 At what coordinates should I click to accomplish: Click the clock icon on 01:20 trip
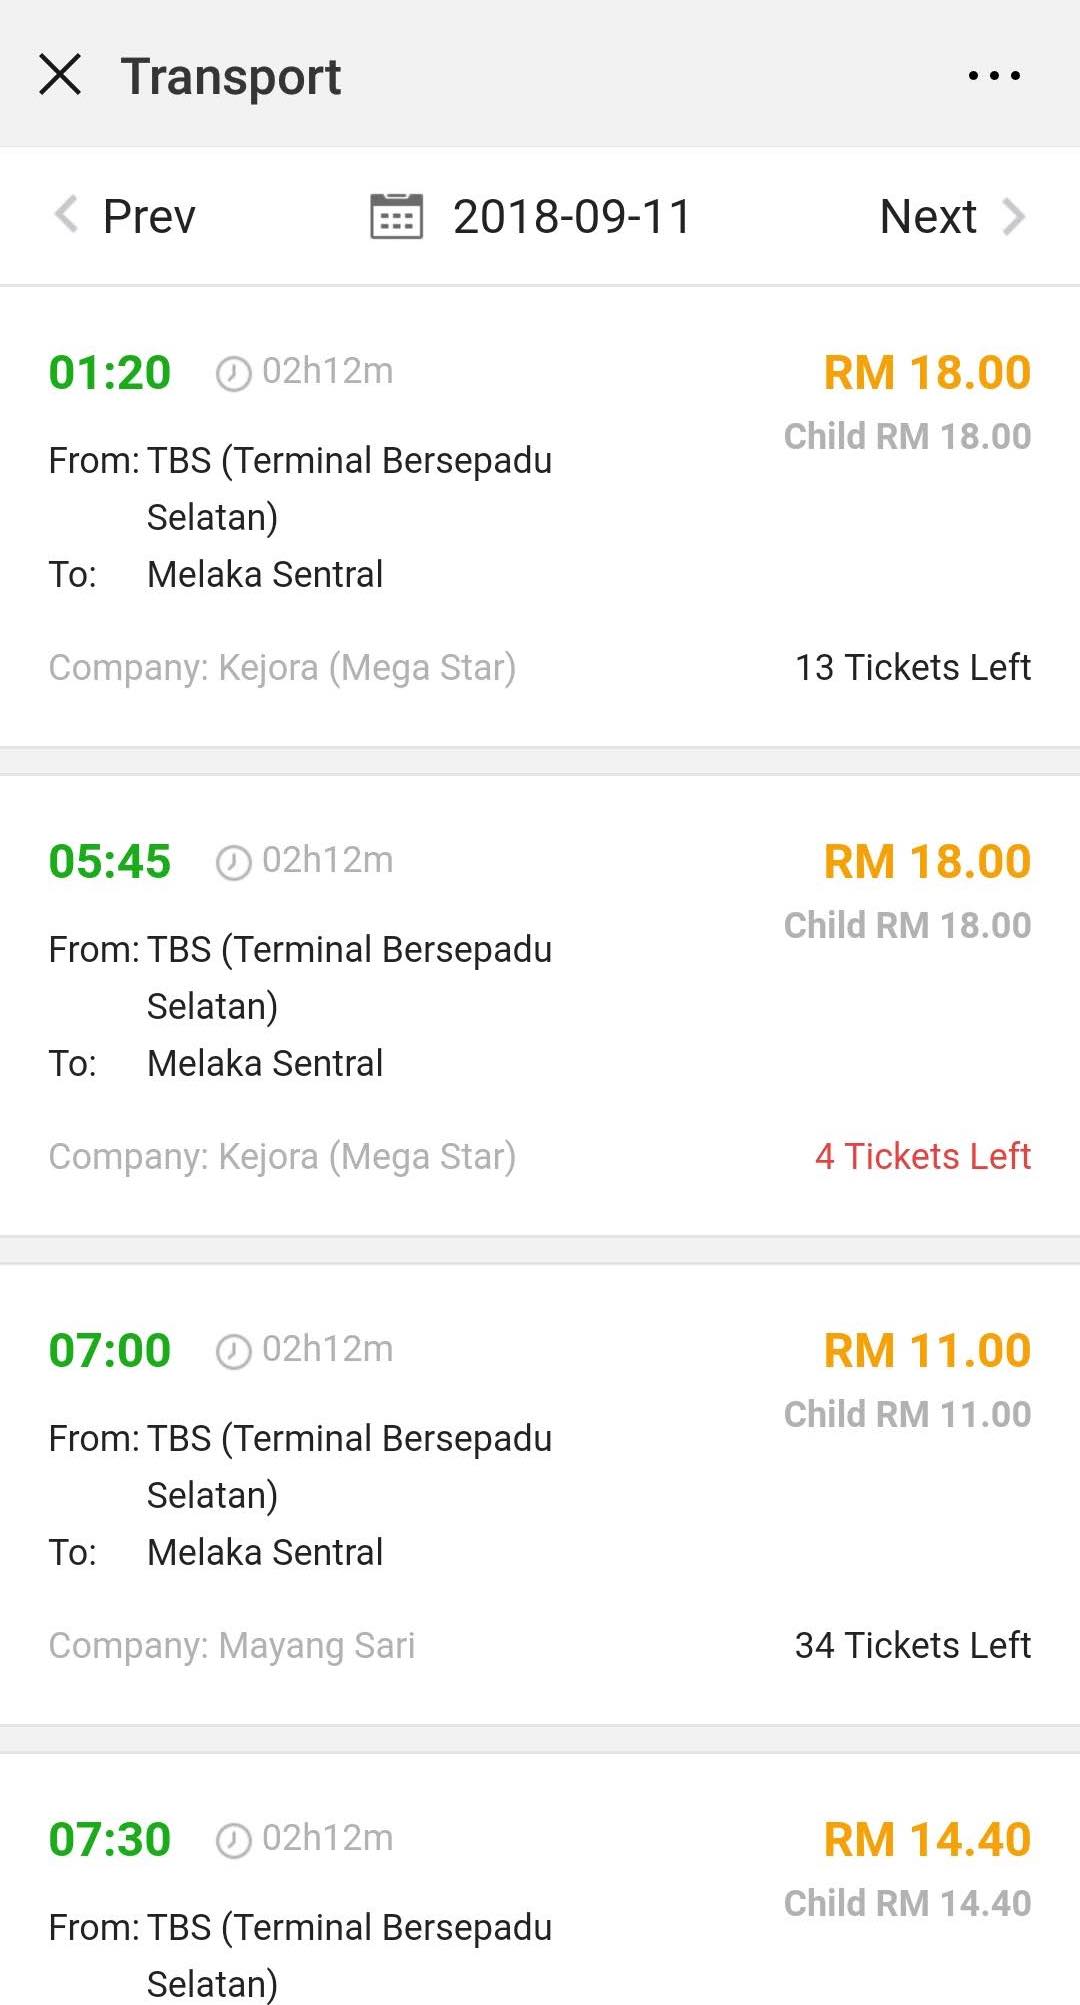(233, 374)
